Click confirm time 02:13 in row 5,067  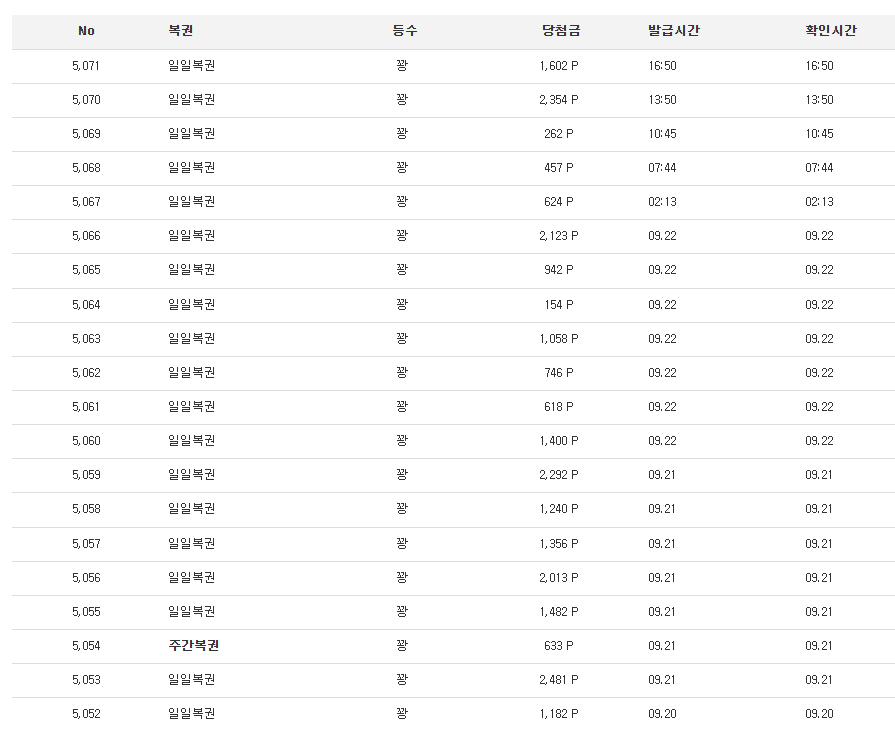(x=819, y=202)
